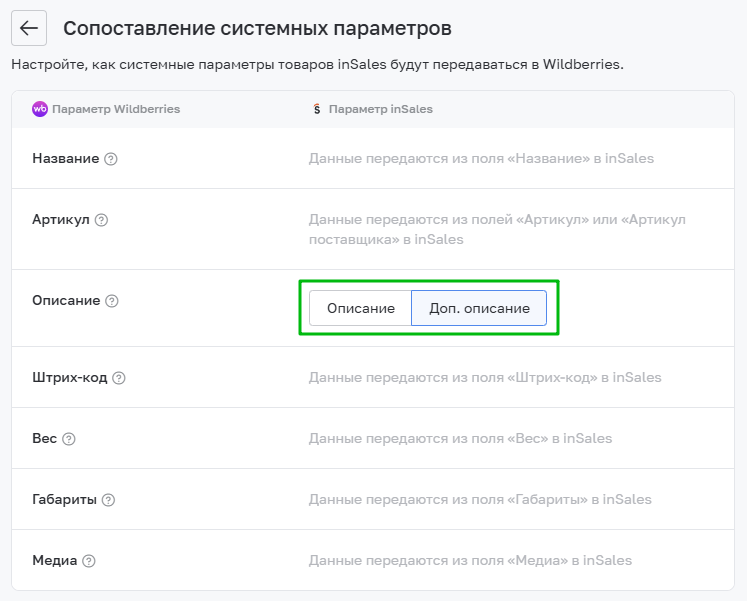Click the Параметр Wildberries column header
The width and height of the screenshot is (747, 601).
[116, 109]
